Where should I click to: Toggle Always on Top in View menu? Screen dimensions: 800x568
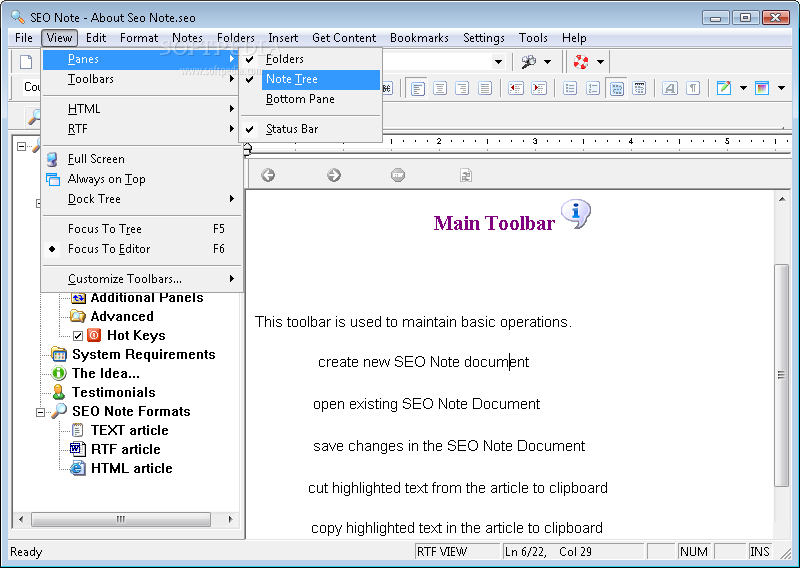coord(142,179)
